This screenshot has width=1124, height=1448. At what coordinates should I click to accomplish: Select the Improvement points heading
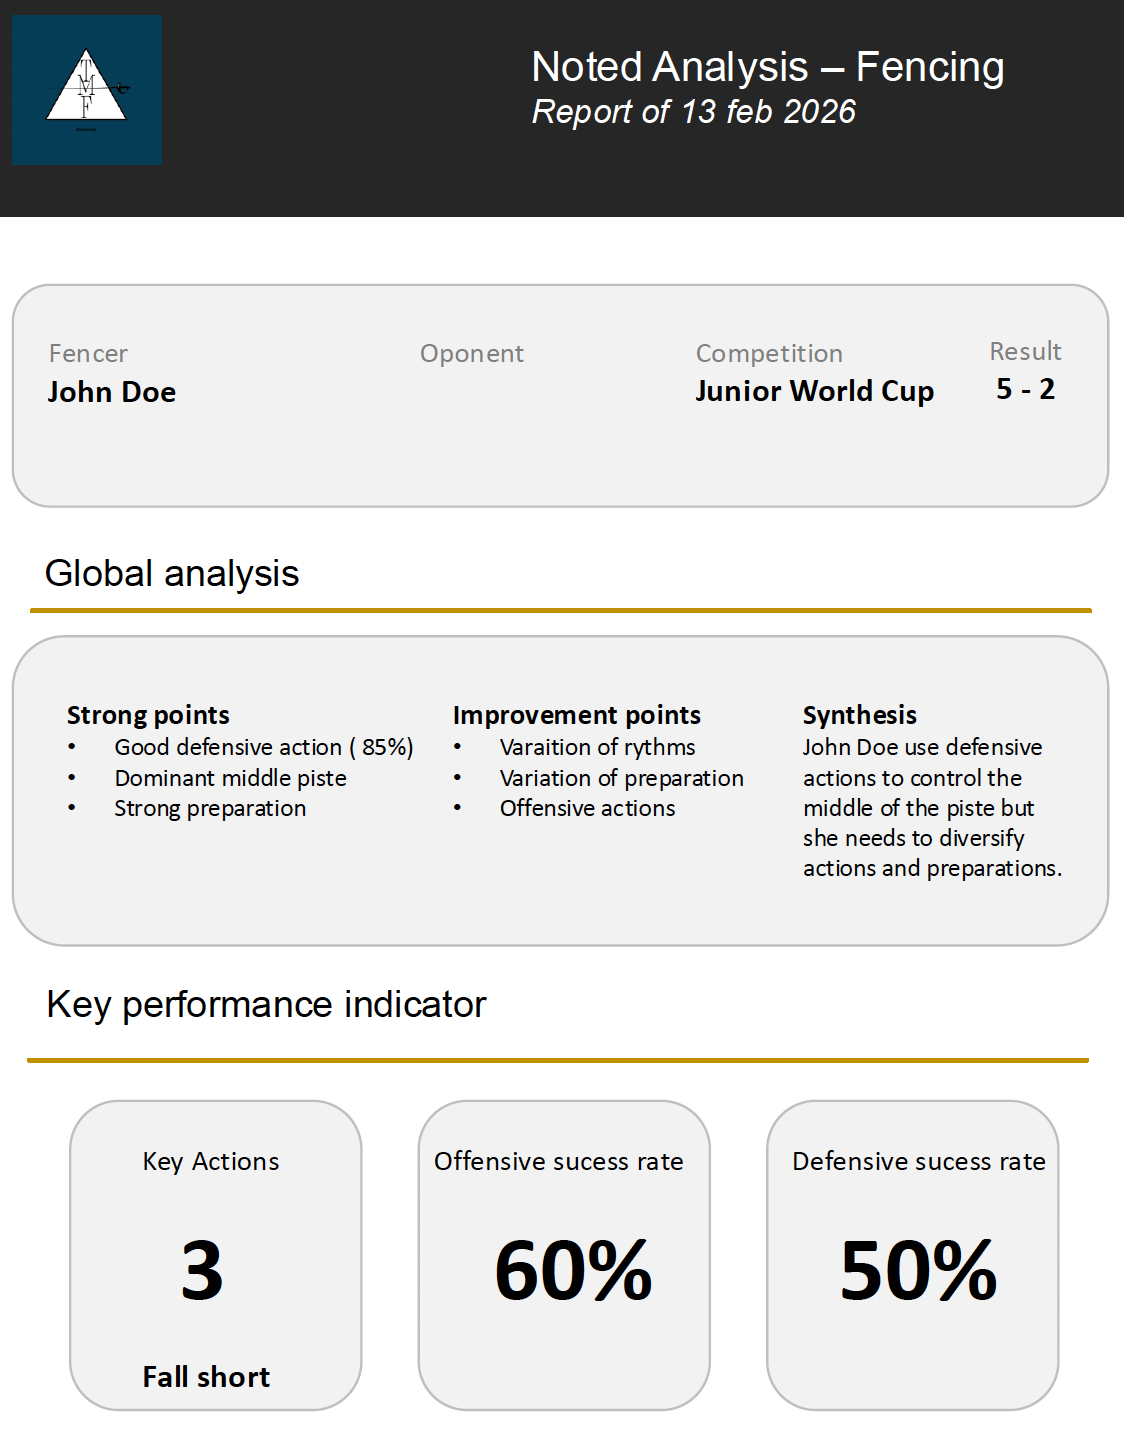pos(576,715)
